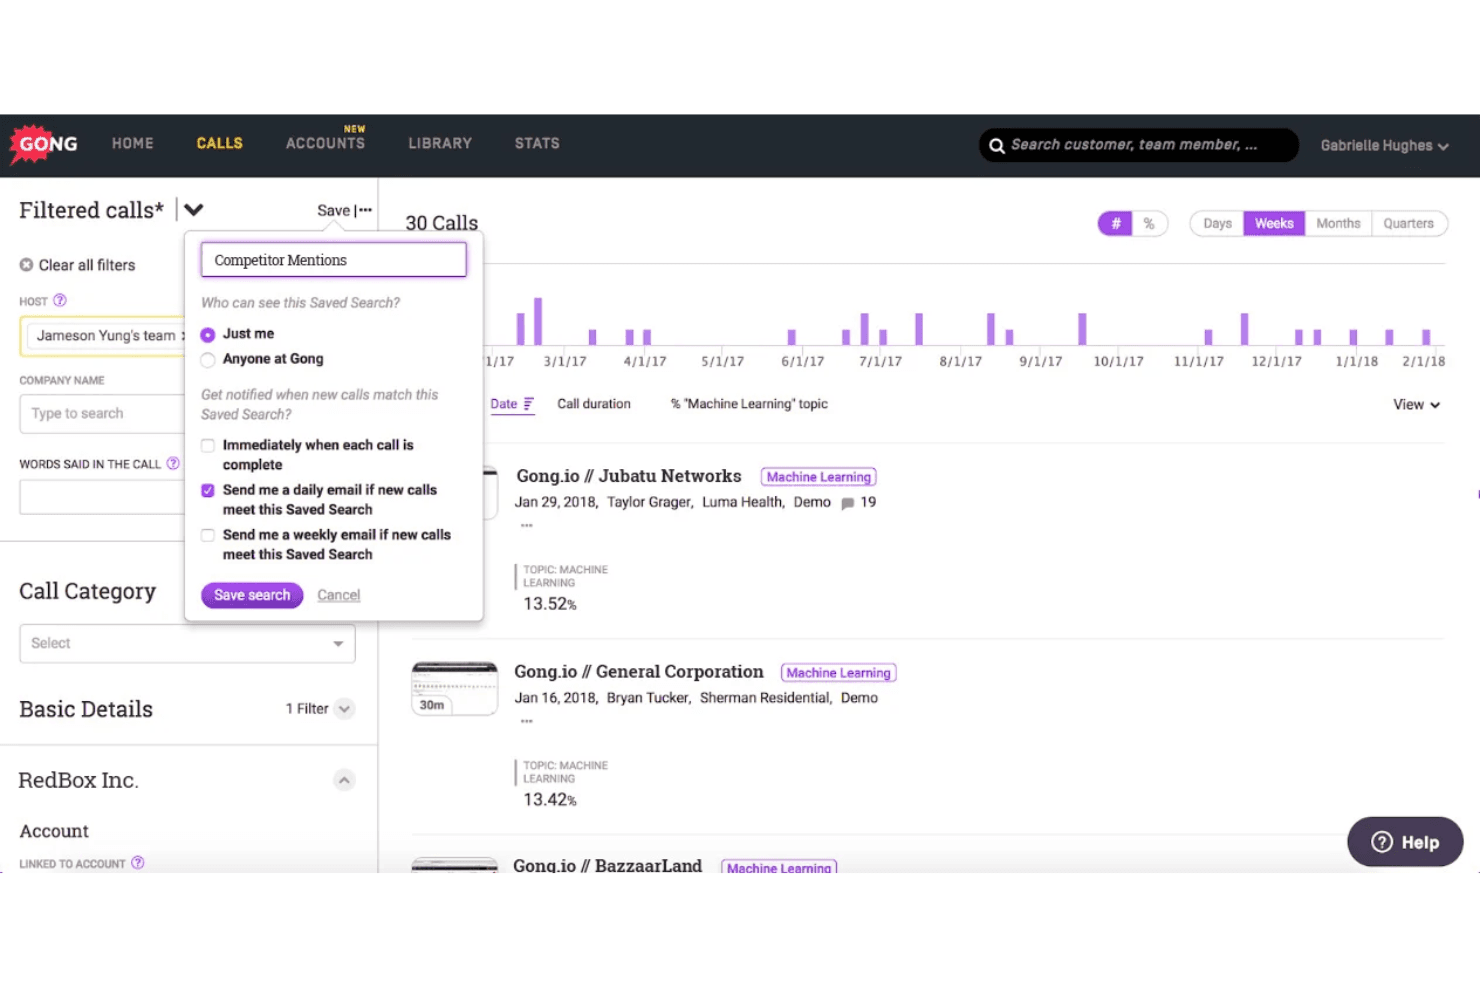1480x987 pixels.
Task: Click ellipsis under Jubatu Networks call
Action: (527, 526)
